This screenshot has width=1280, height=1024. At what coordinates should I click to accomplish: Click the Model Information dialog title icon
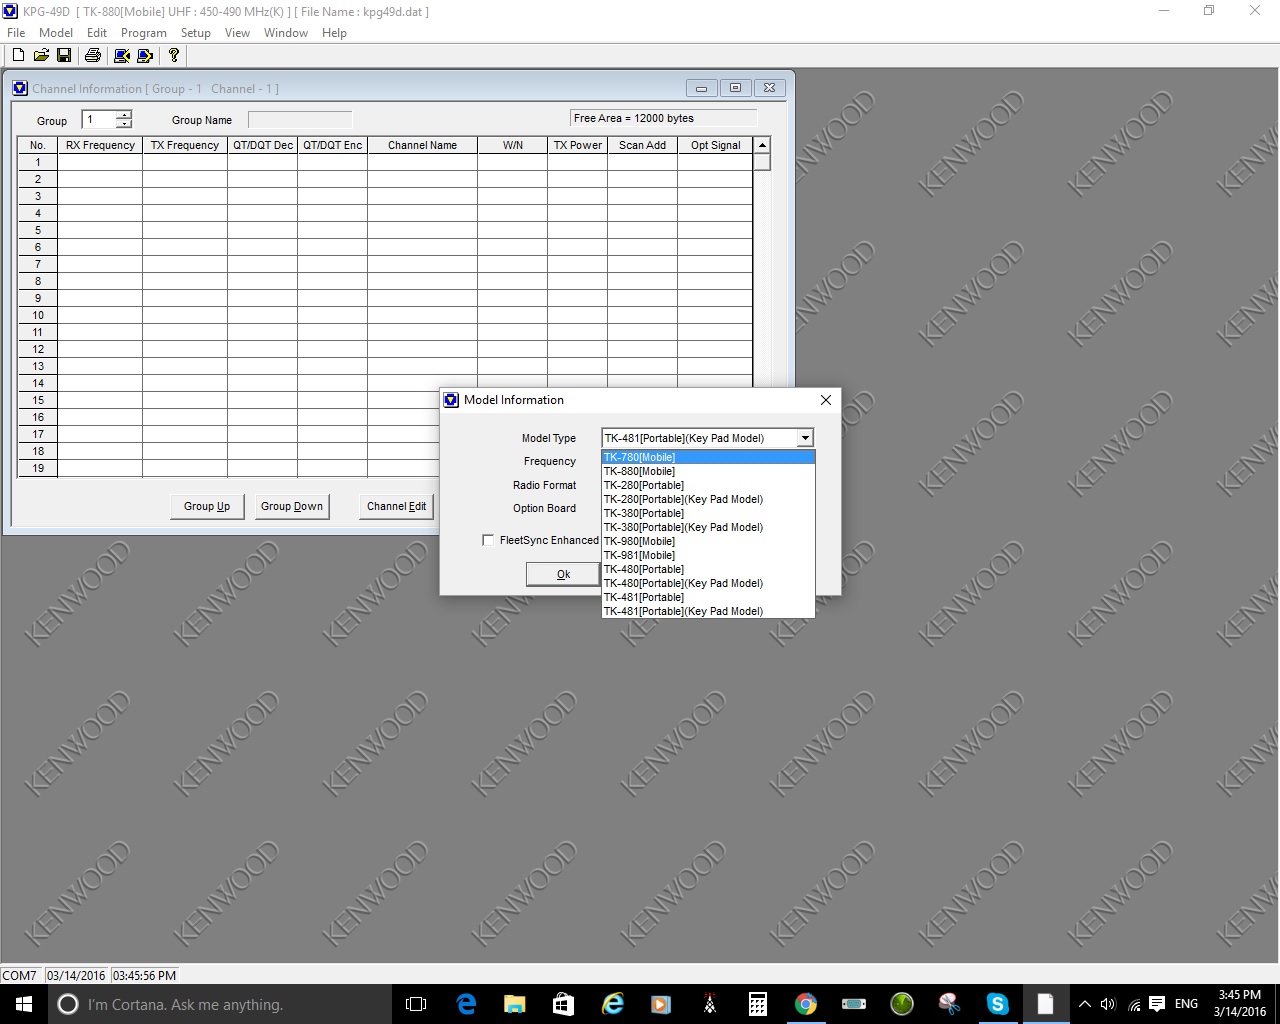pos(451,399)
